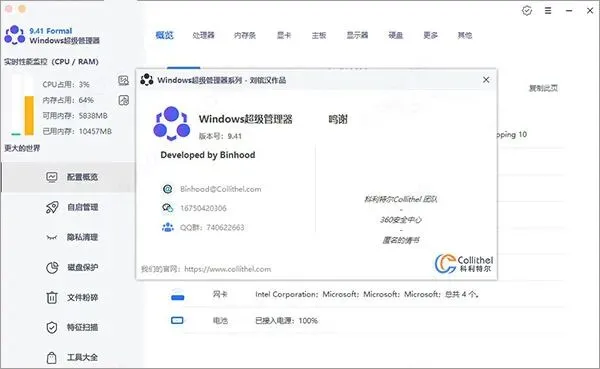Click the 电池 label in the overview list
The image size is (600, 369).
coord(220,320)
